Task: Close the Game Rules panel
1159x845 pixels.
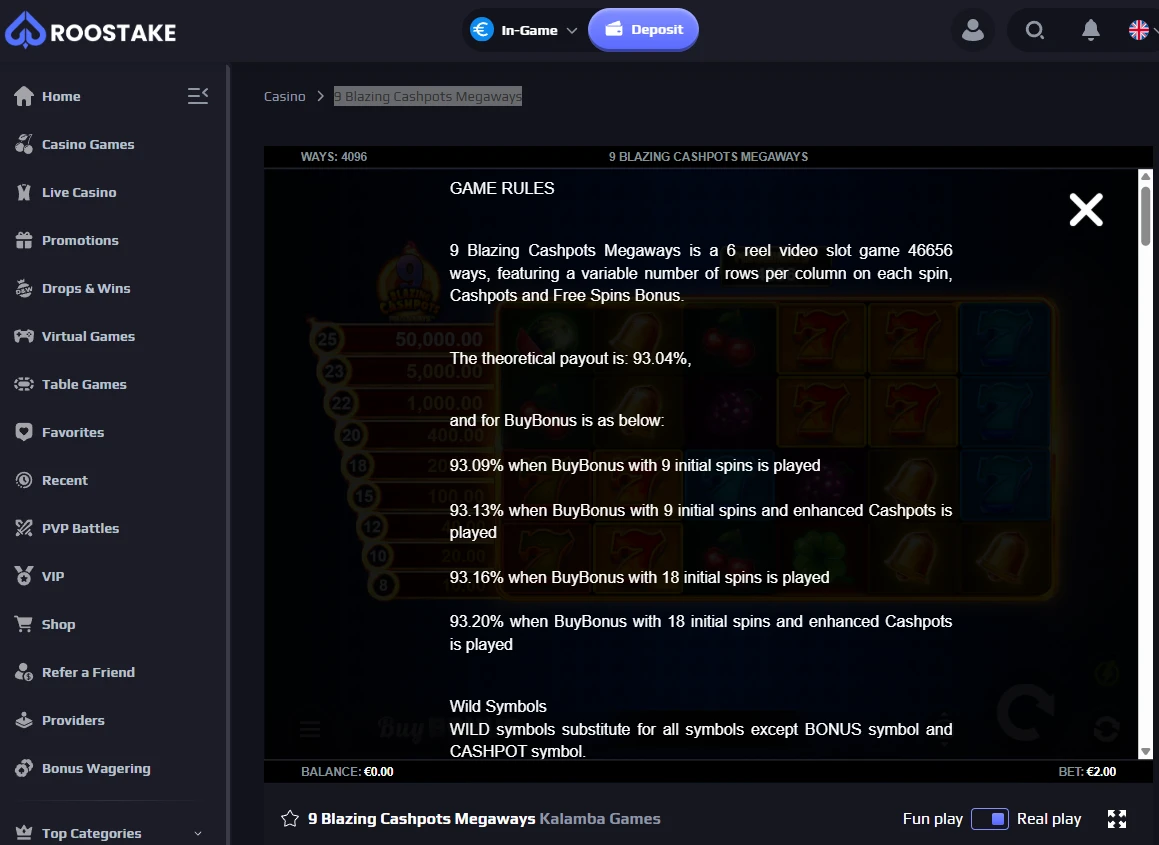Action: click(1086, 210)
